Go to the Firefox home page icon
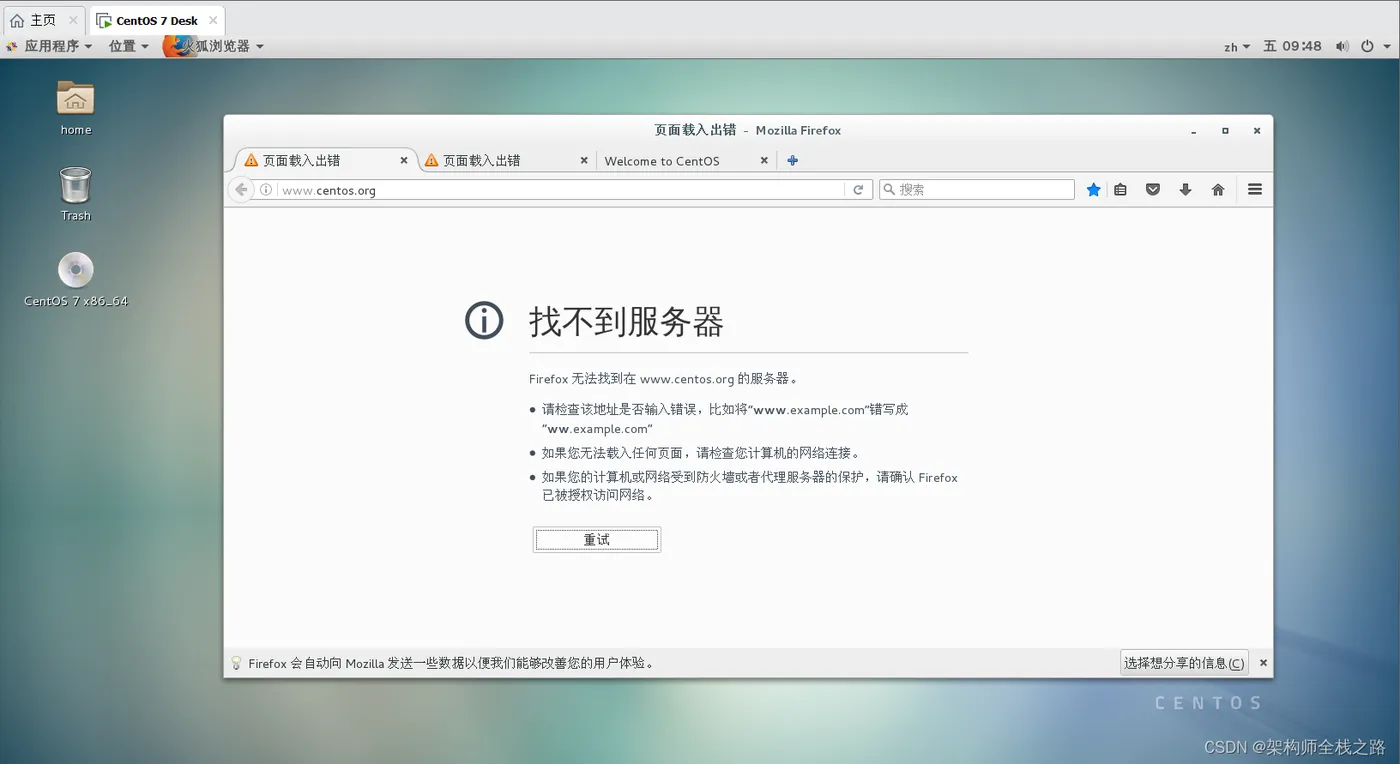This screenshot has height=764, width=1400. 1218,190
